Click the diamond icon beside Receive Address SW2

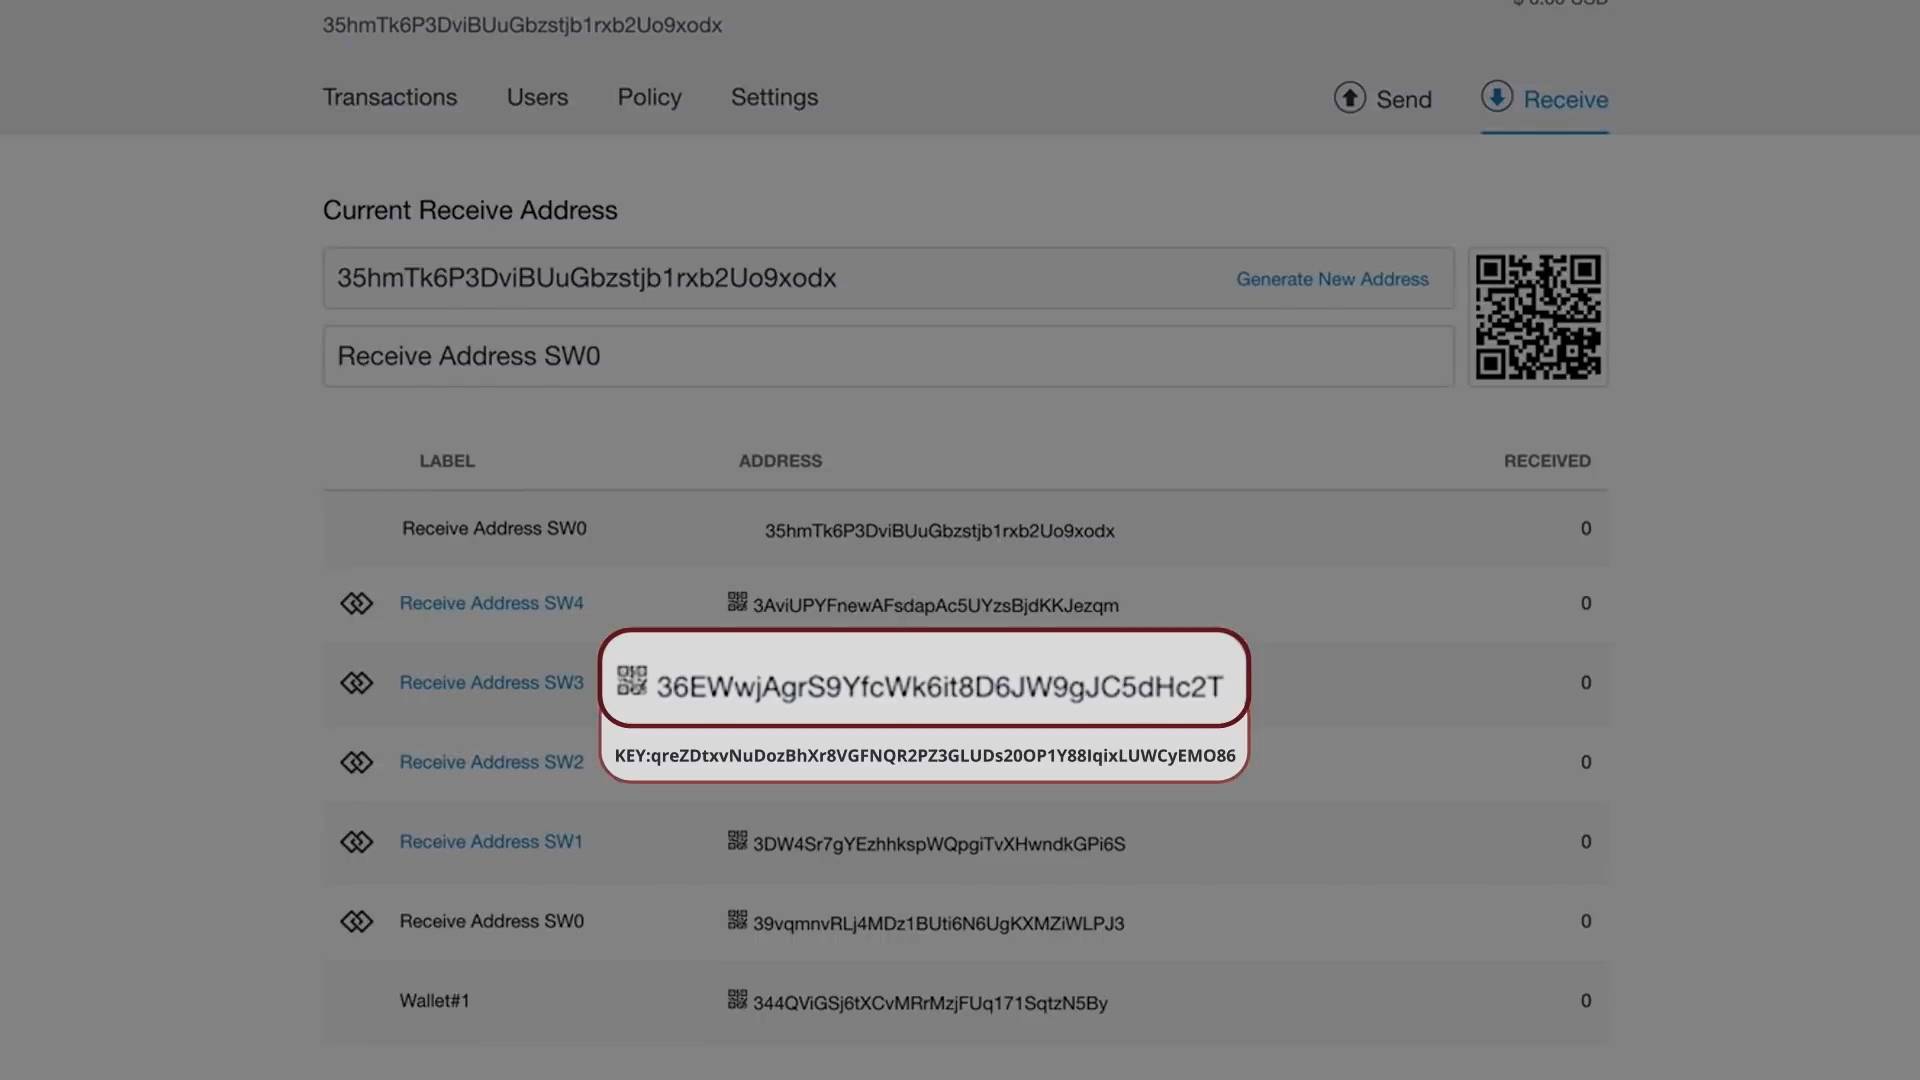pos(356,763)
